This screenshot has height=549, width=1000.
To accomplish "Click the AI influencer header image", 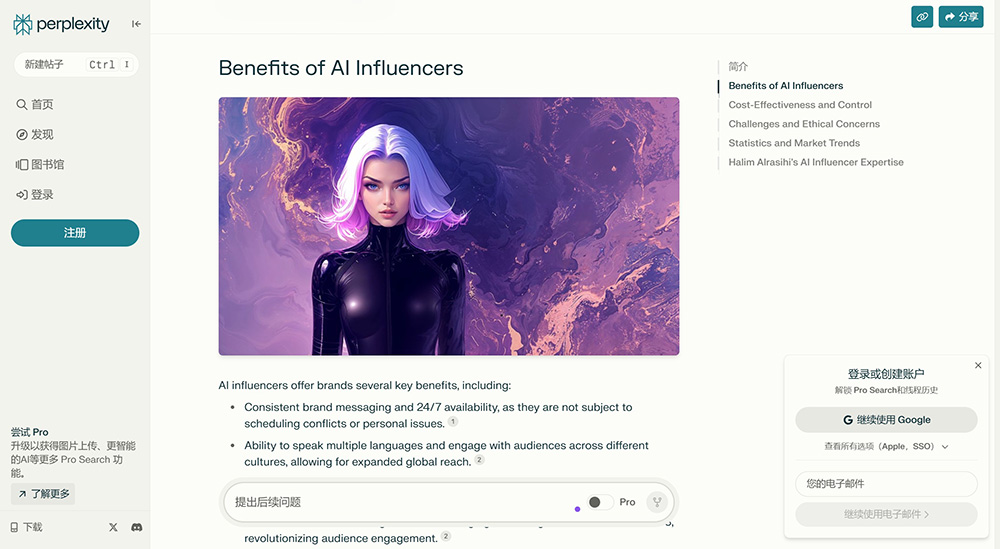I will [x=449, y=226].
